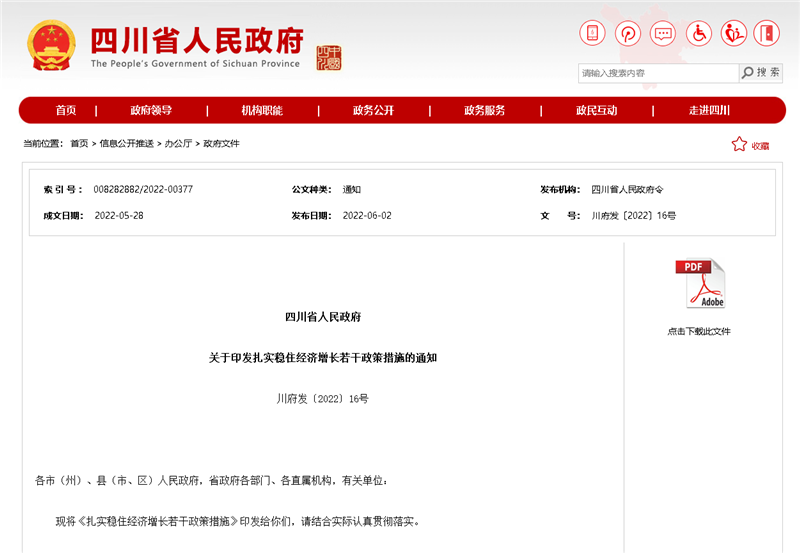Viewport: 800px width, 553px height.
Task: Click the 发布机构 value 四川省人民政府令
Action: [x=628, y=189]
